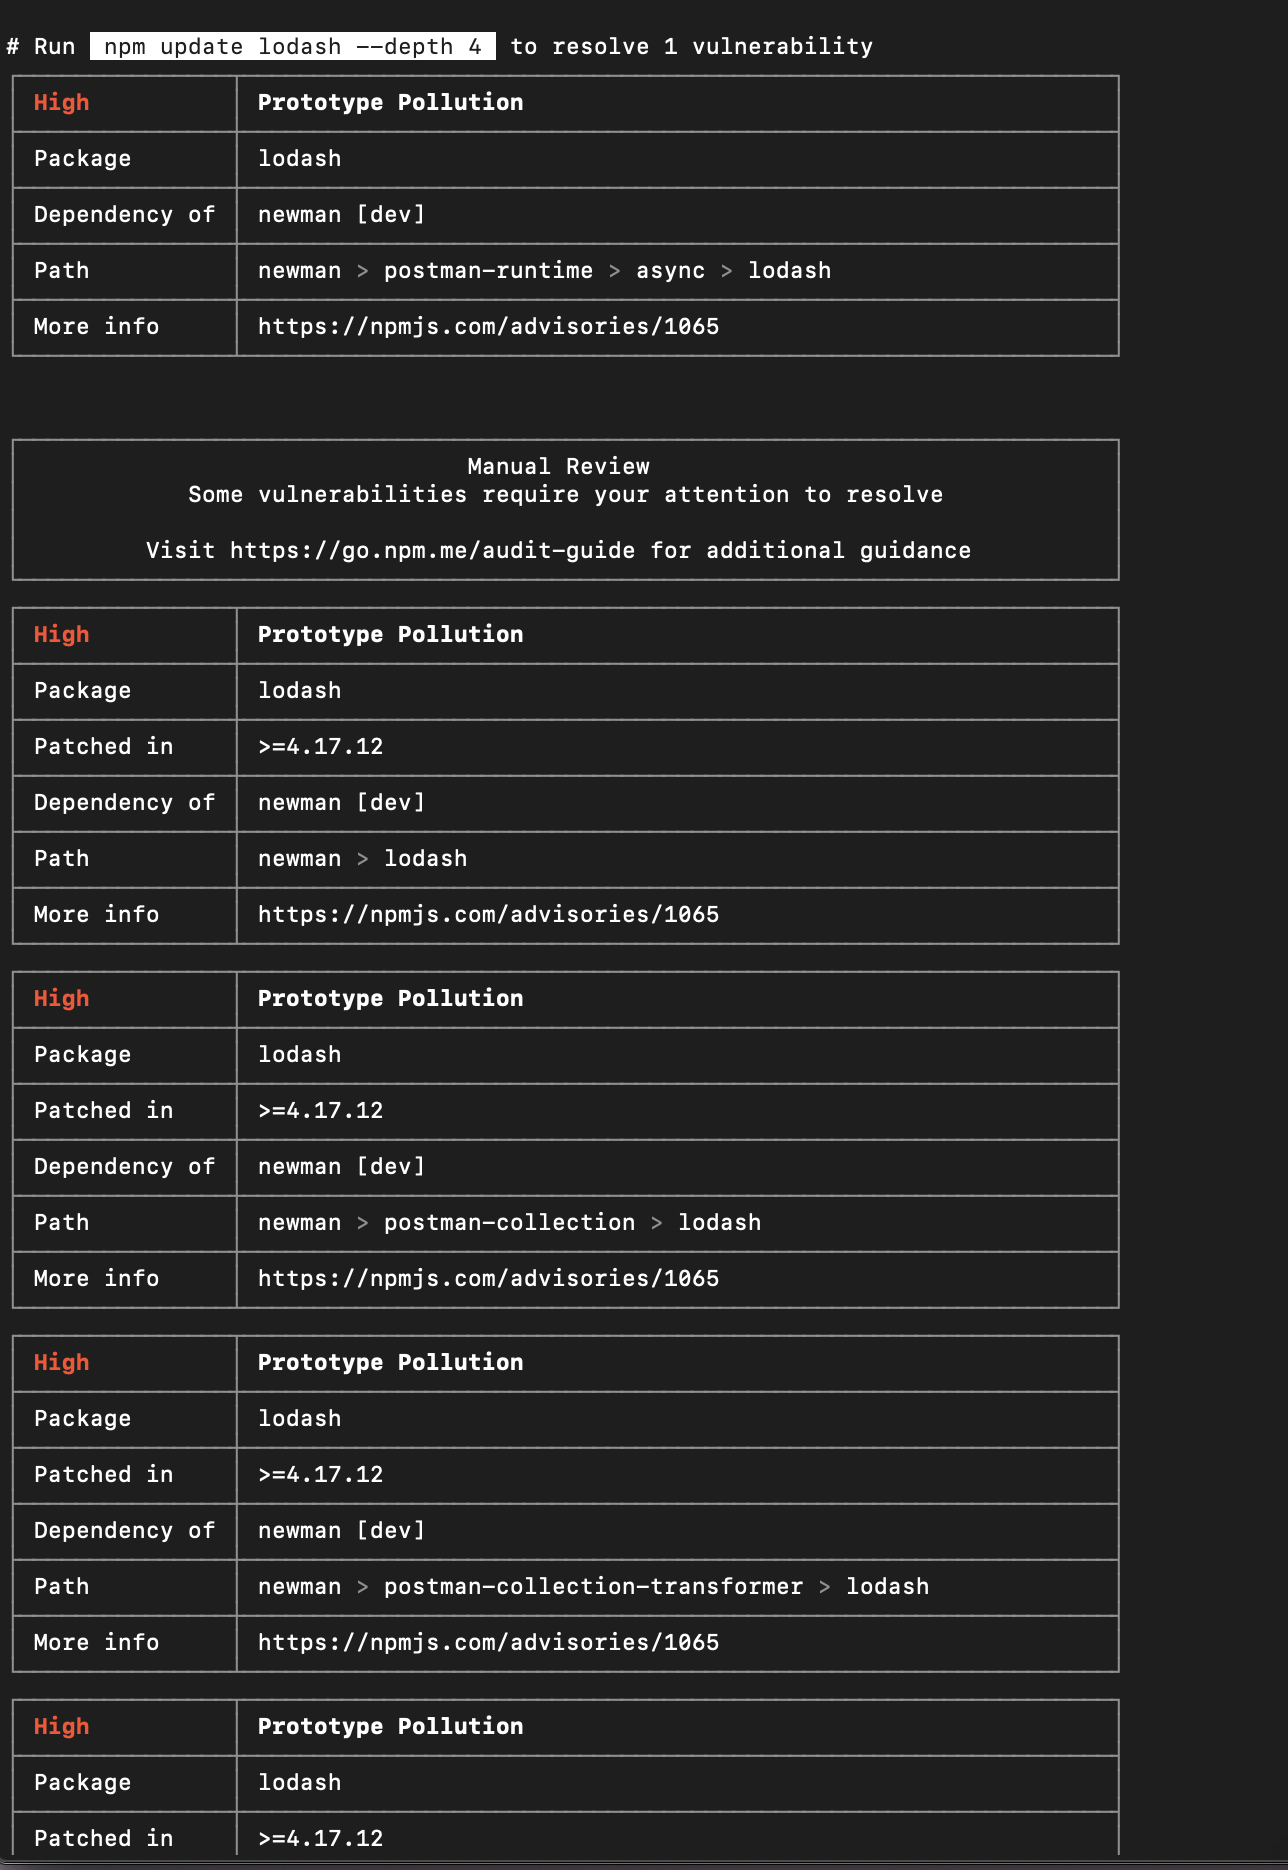Click "High" in the "postman-collection > lodash" table
1288x1870 pixels.
(61, 999)
